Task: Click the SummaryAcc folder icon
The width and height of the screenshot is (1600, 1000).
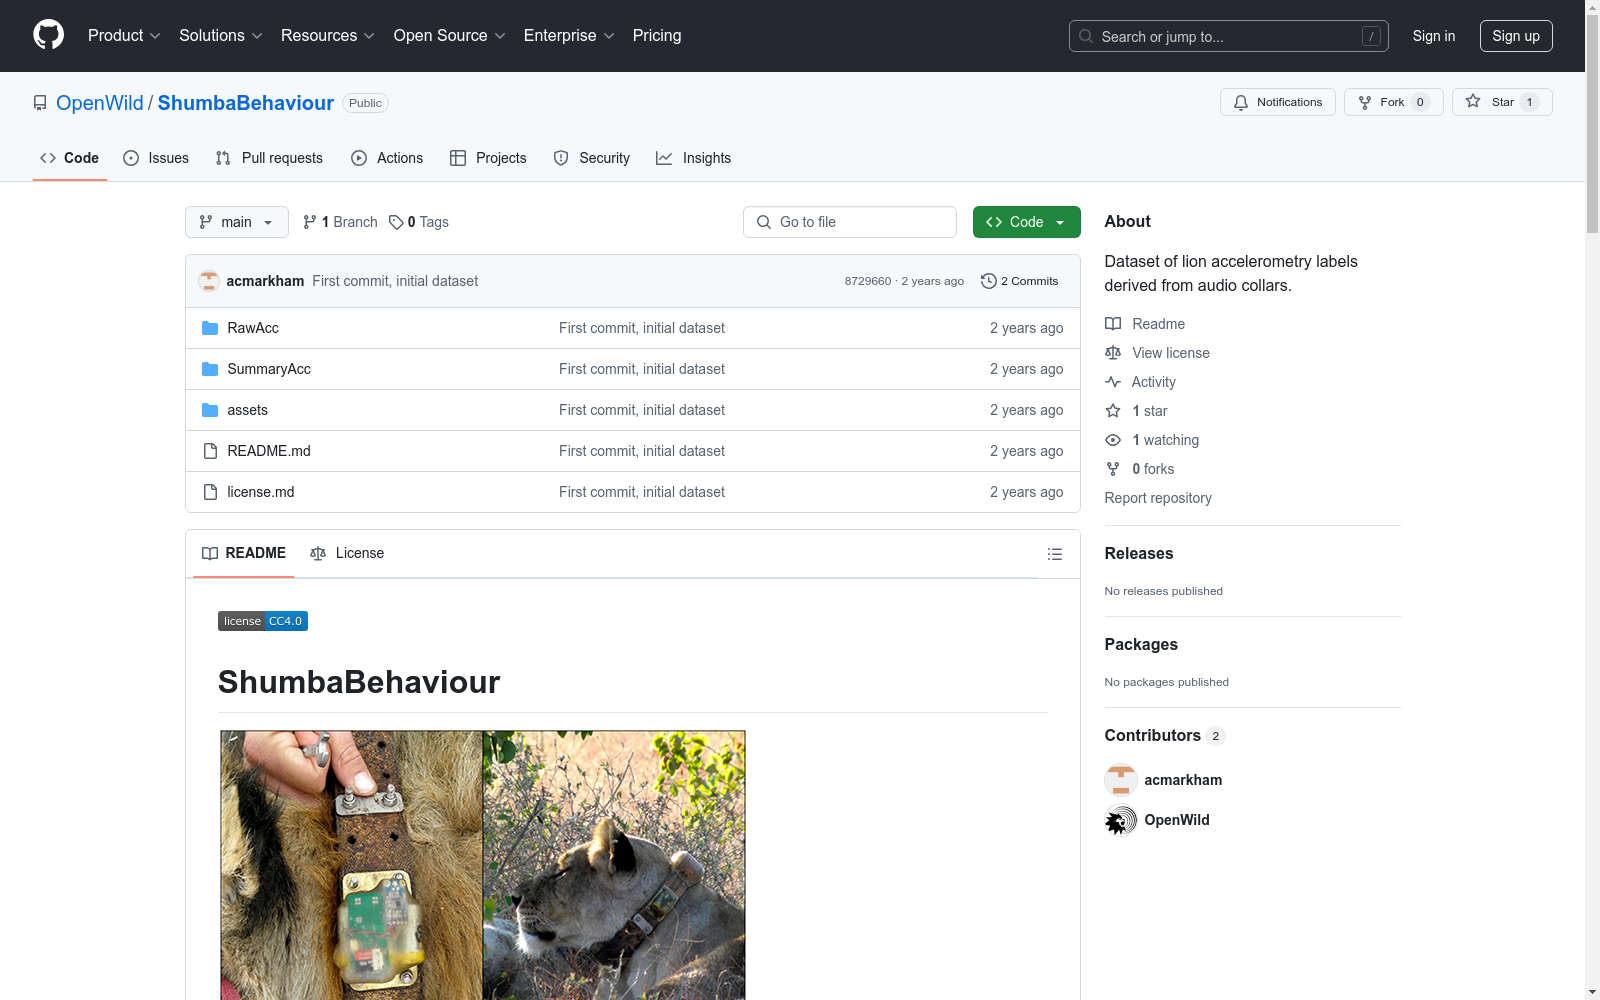Action: point(210,369)
